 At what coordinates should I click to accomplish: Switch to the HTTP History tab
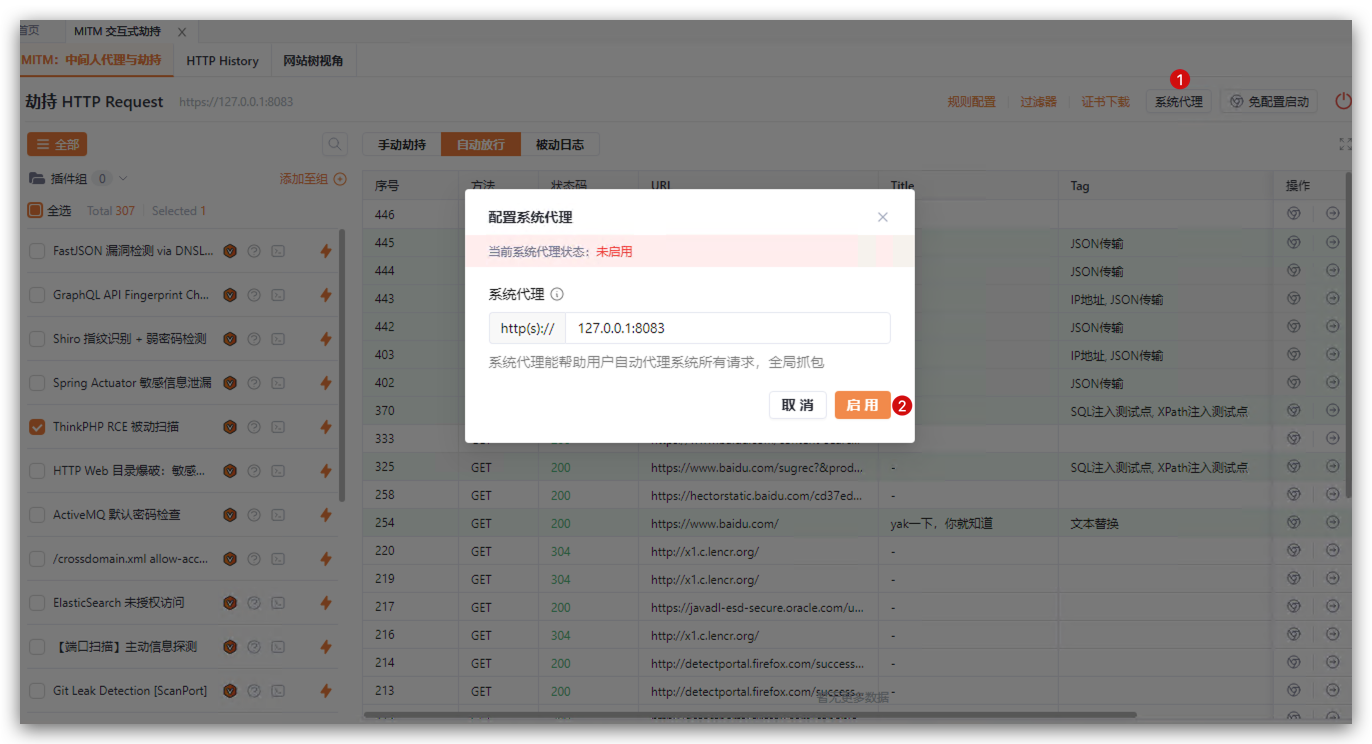[222, 61]
